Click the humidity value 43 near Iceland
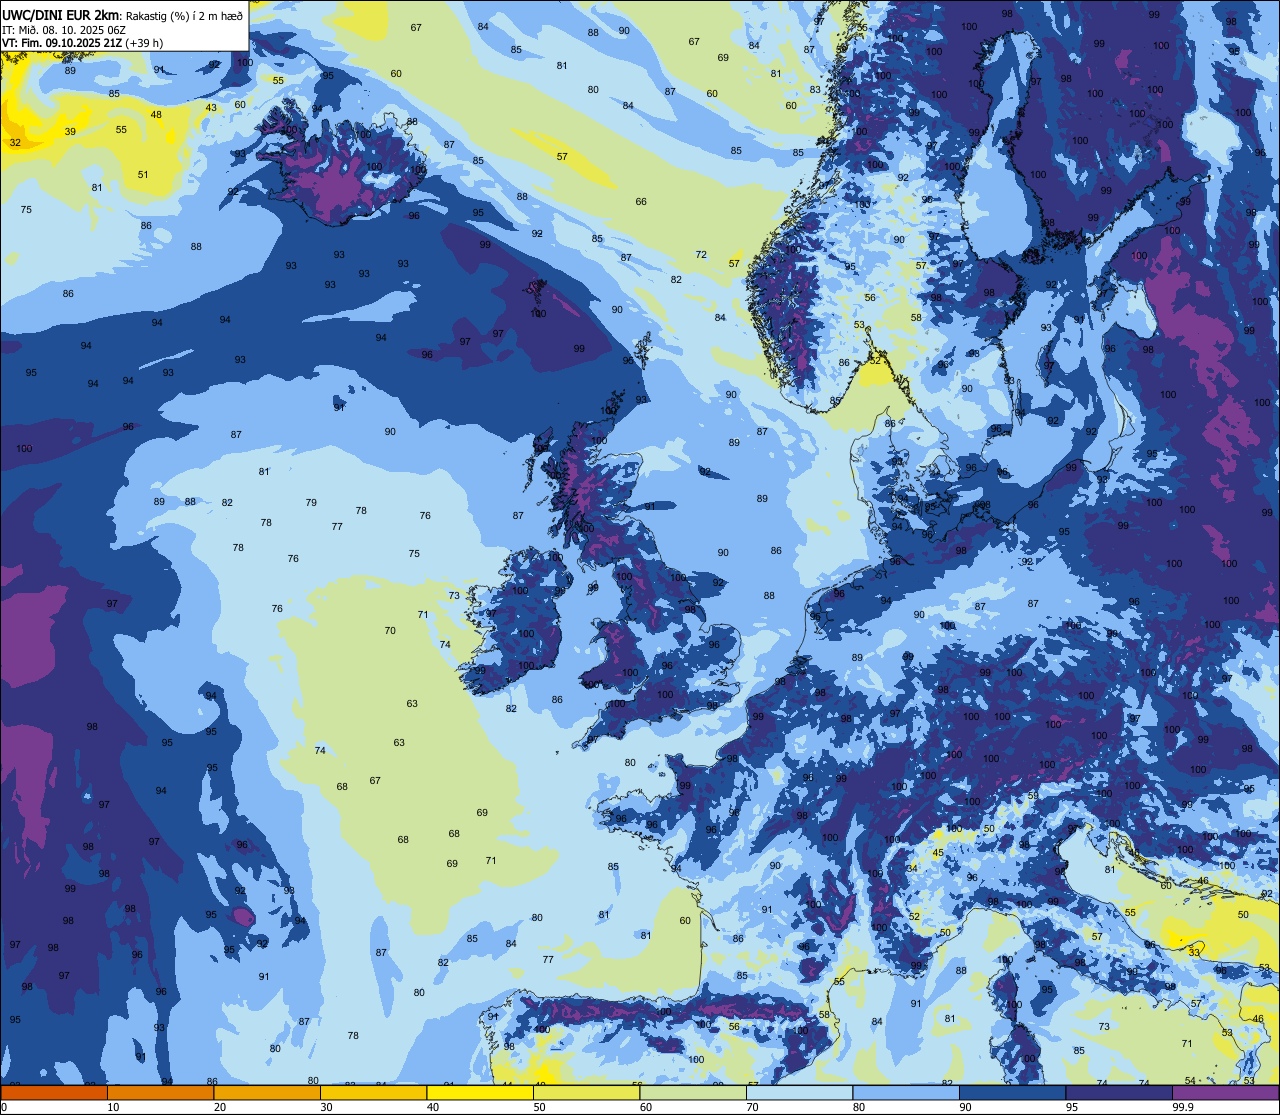Screen dimensions: 1280x1115 [211, 108]
